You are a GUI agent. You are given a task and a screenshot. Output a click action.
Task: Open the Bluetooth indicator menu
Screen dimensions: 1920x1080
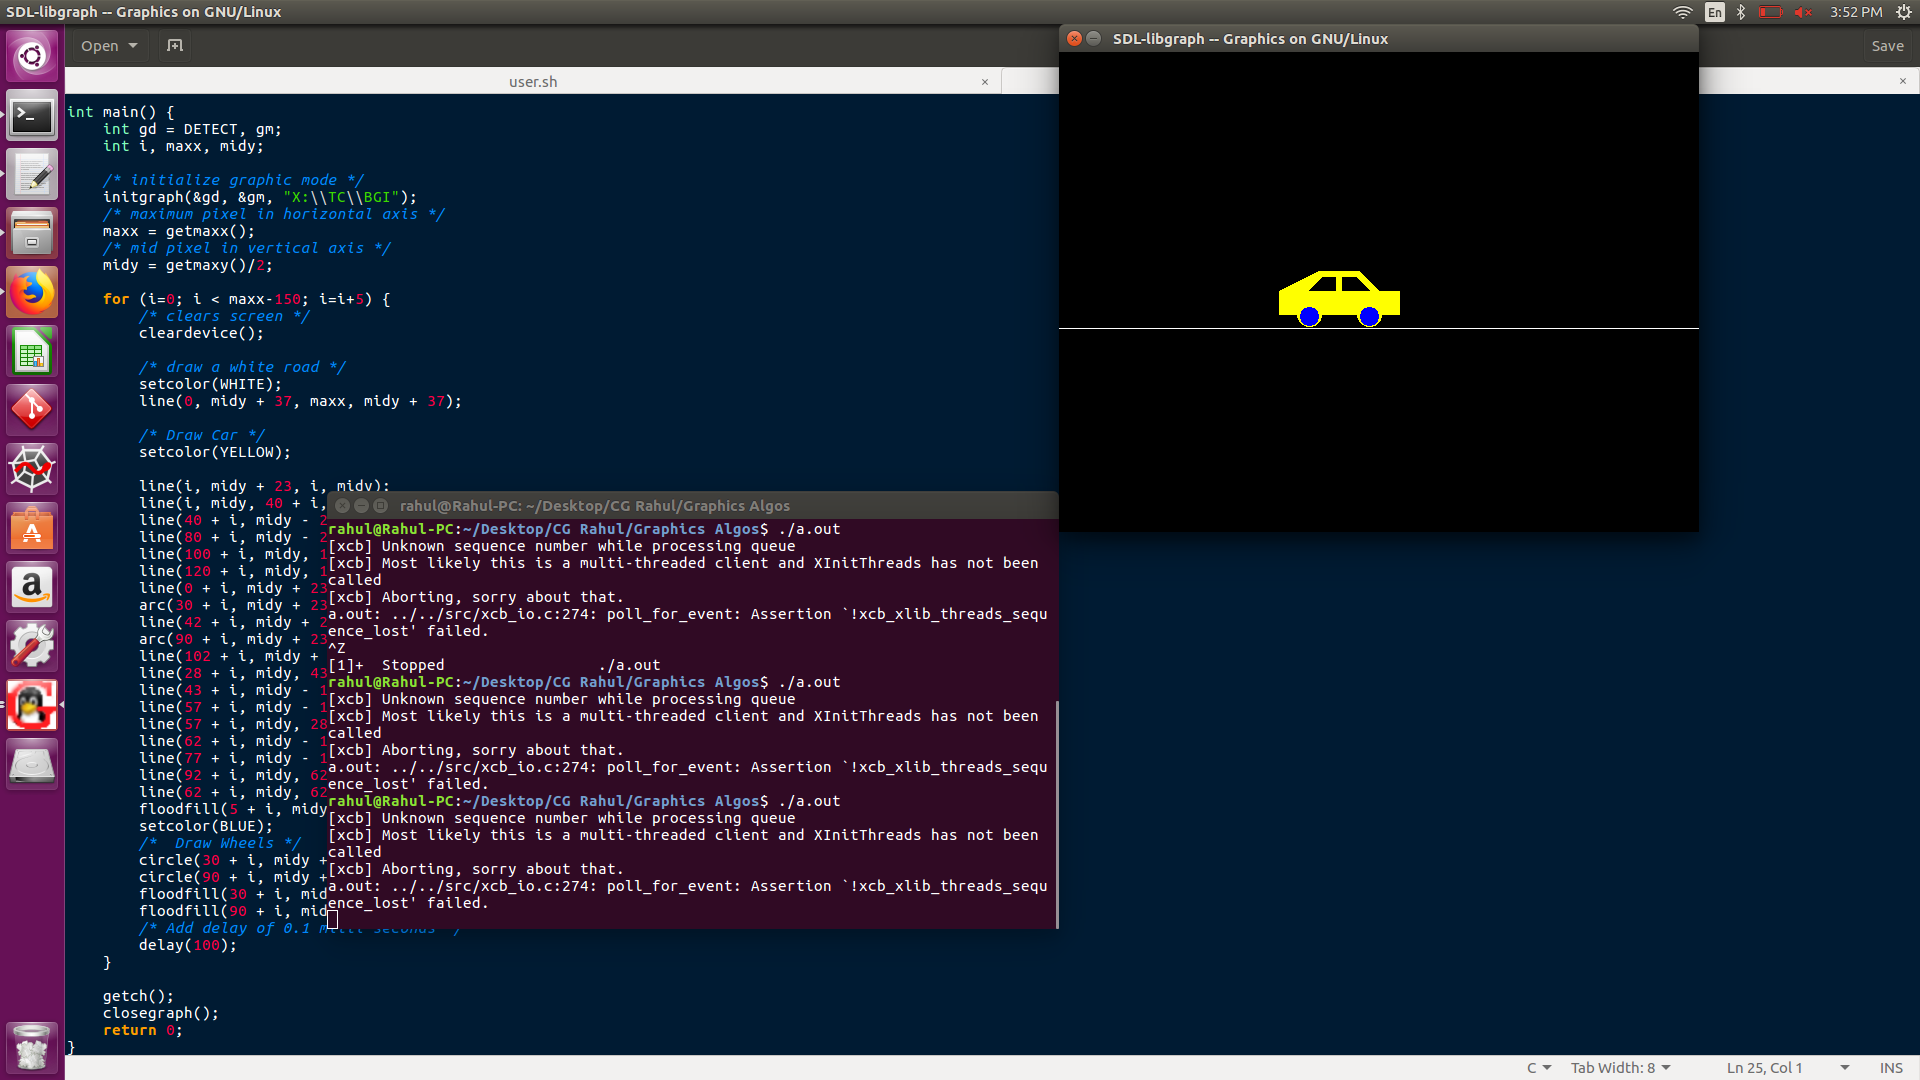[1741, 12]
